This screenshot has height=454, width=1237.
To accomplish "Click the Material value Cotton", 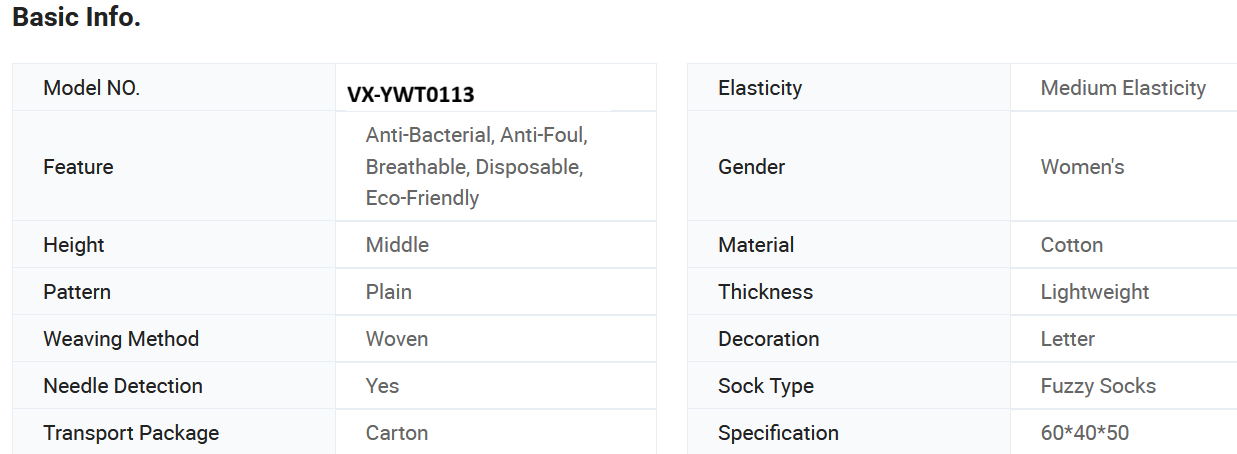I will [x=1072, y=245].
